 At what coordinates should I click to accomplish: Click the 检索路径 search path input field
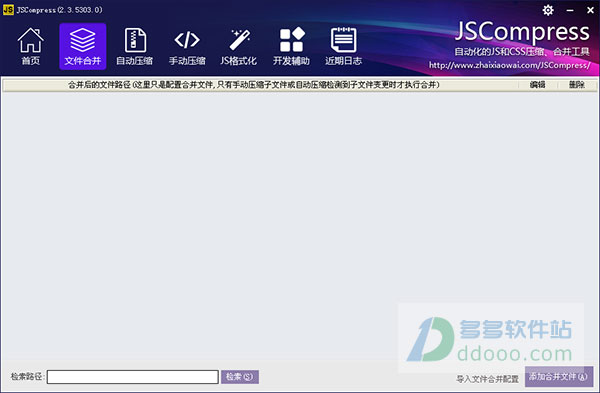tap(132, 377)
